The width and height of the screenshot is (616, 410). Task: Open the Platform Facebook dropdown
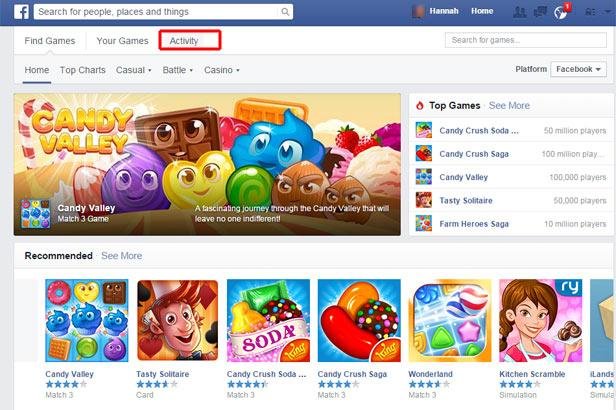coord(578,69)
